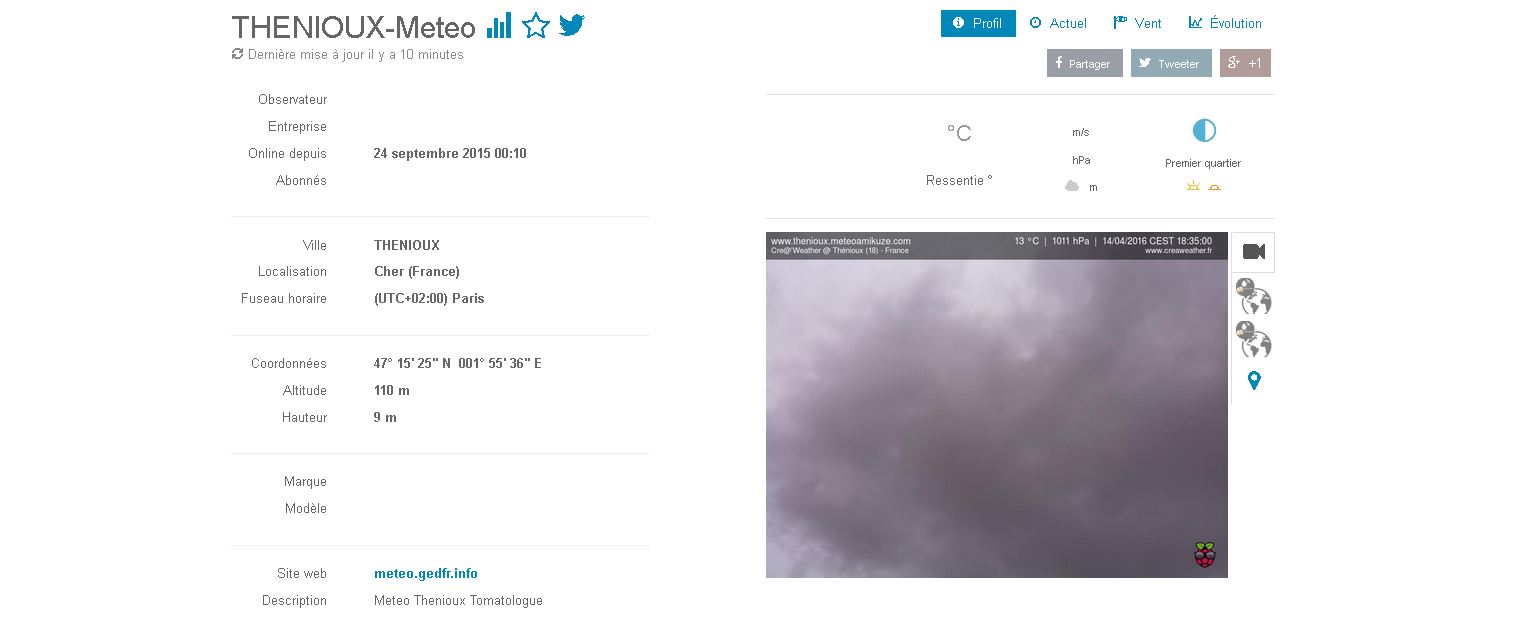The width and height of the screenshot is (1515, 644).
Task: Click the Premier quartier moon phase icon
Action: tap(1203, 131)
